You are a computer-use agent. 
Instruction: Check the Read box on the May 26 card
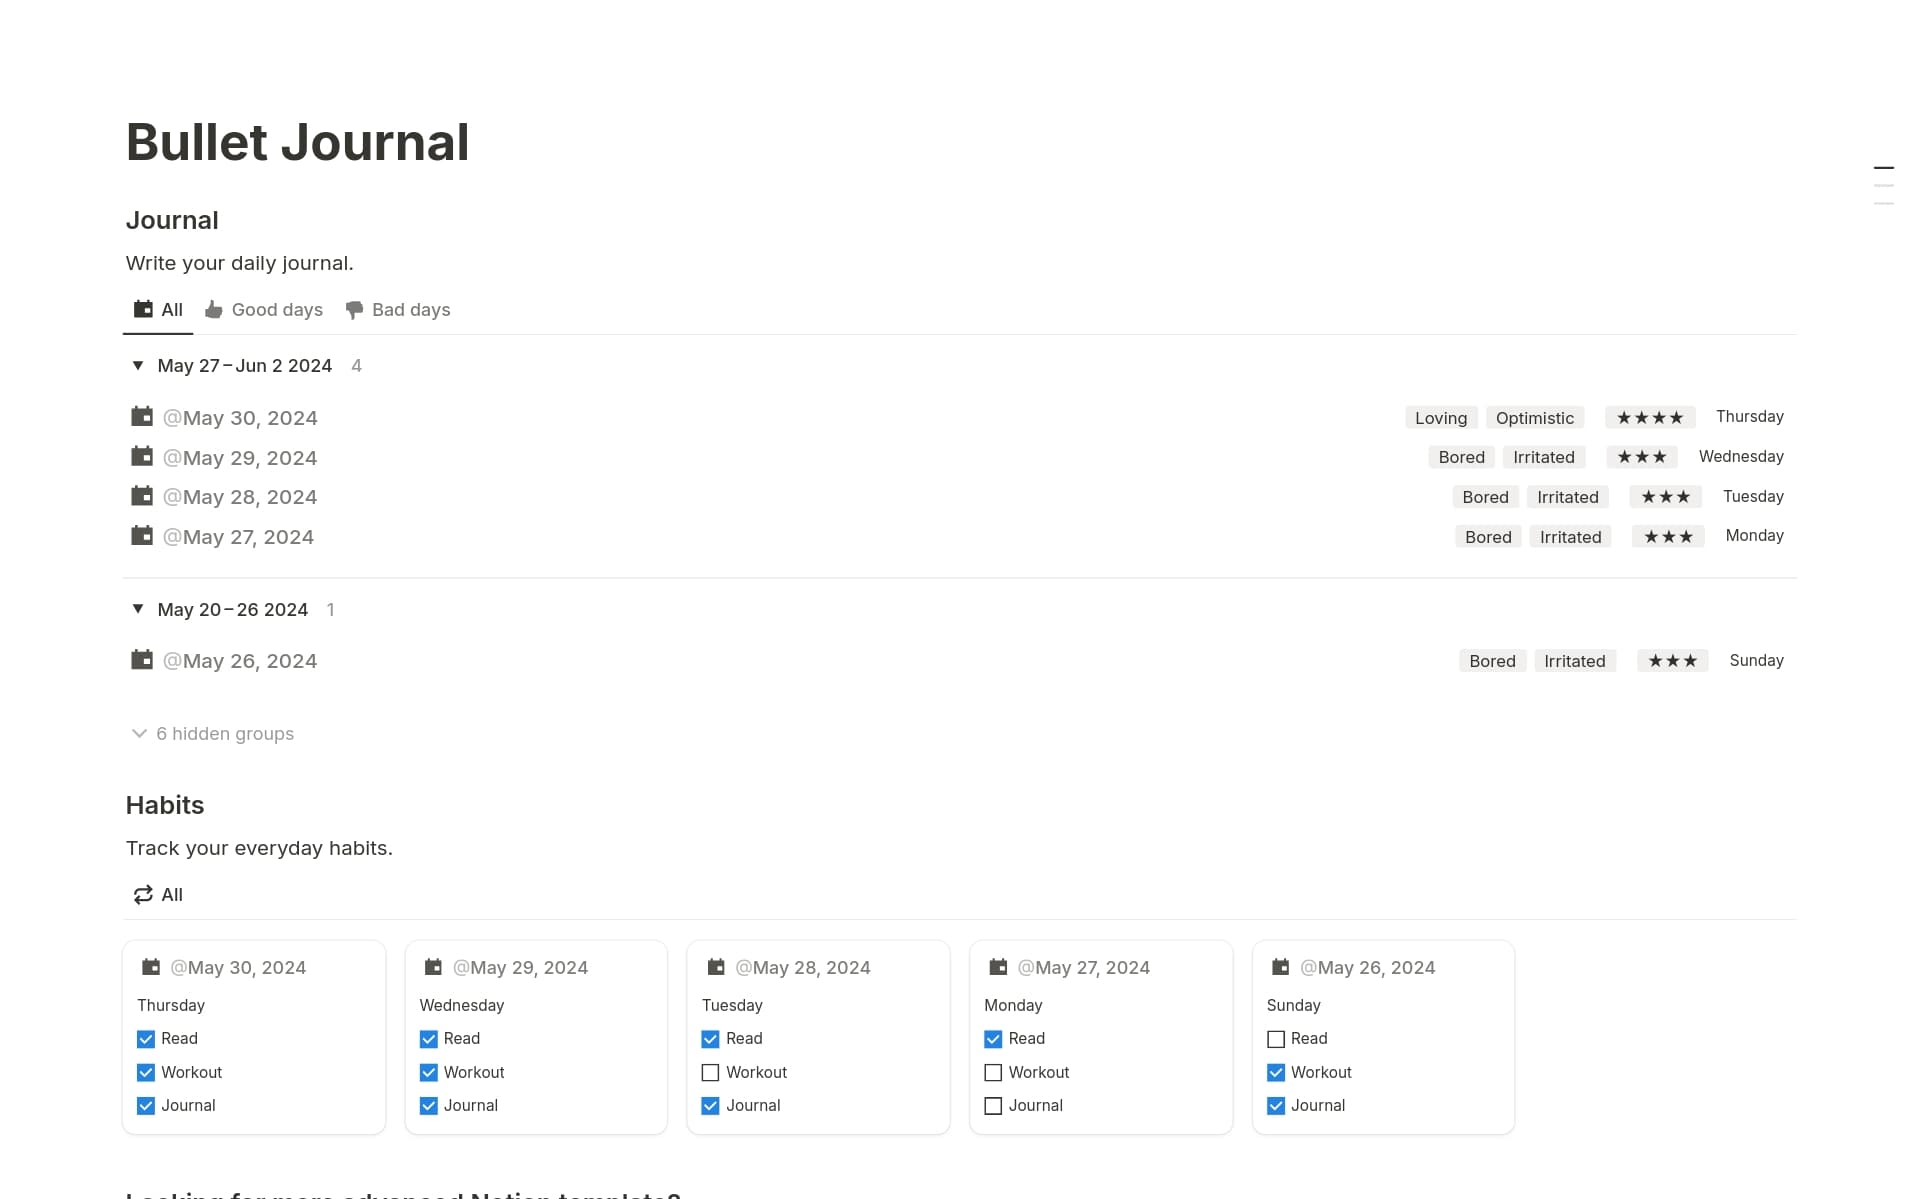(x=1276, y=1039)
